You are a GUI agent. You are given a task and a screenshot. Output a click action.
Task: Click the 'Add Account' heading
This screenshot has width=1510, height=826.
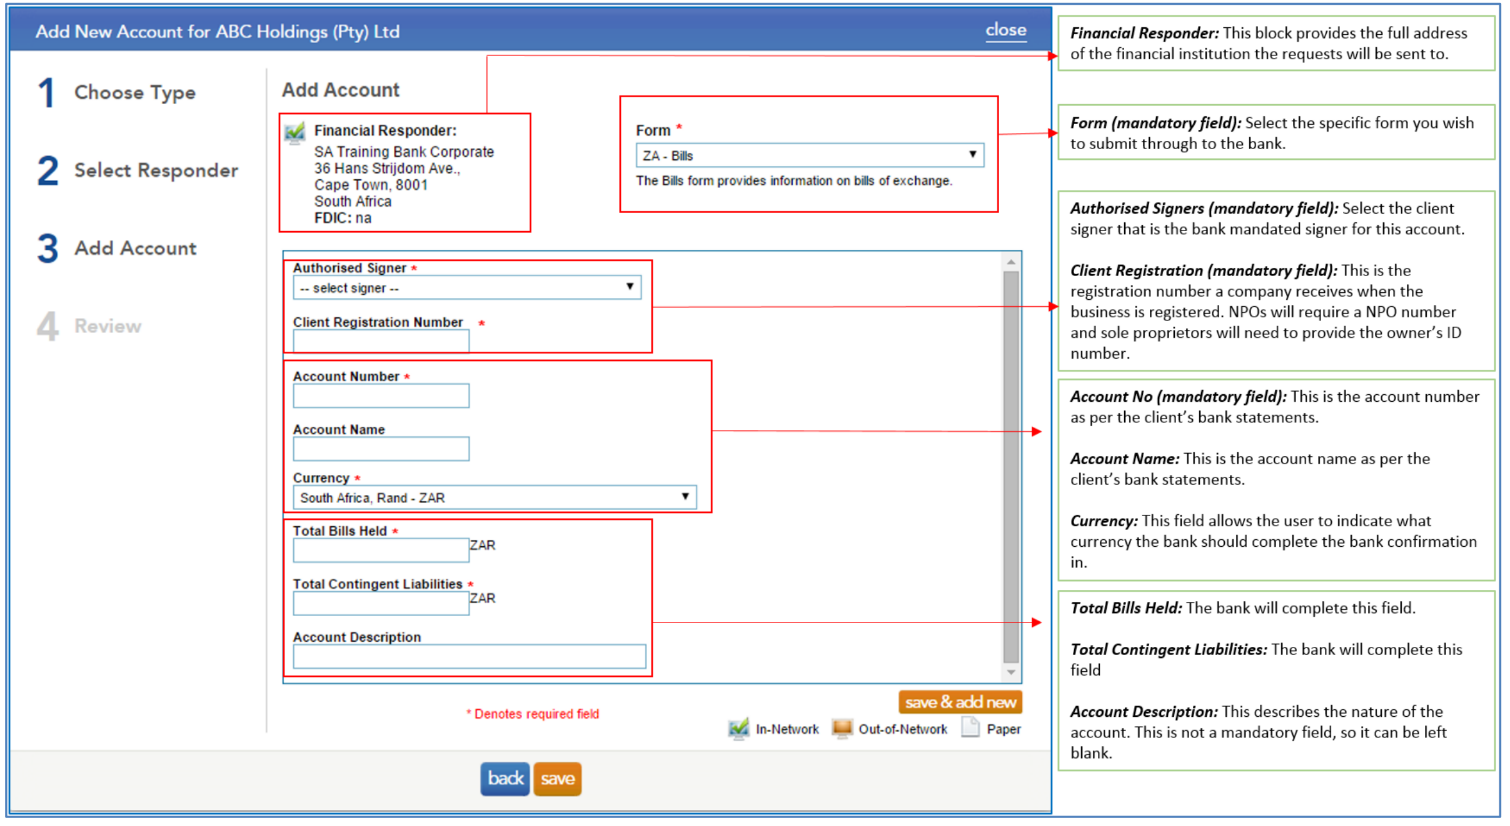point(340,90)
